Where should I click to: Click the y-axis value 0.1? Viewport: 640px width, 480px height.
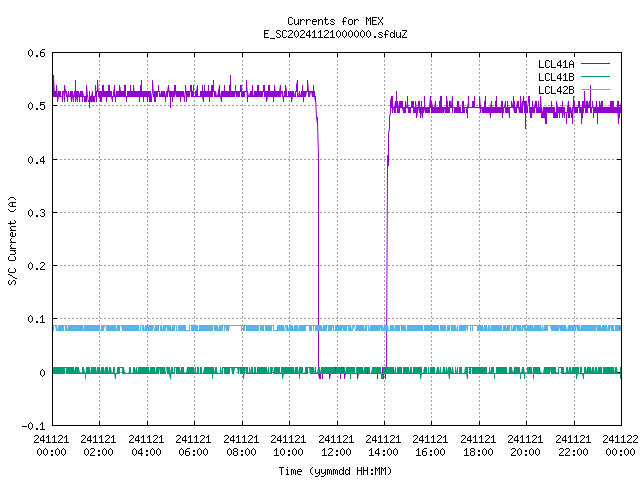[x=36, y=319]
